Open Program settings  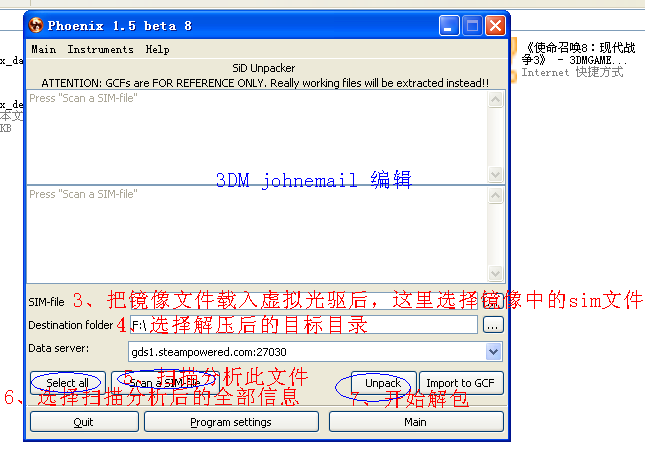[x=231, y=422]
